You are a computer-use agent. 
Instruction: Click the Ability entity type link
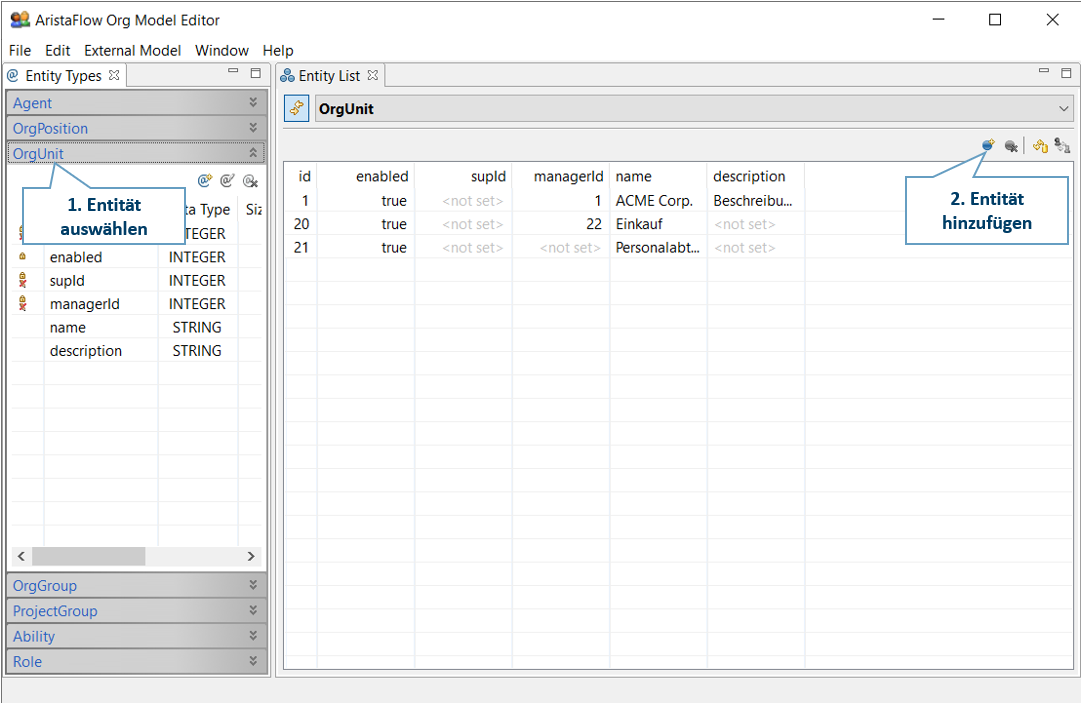pos(34,637)
